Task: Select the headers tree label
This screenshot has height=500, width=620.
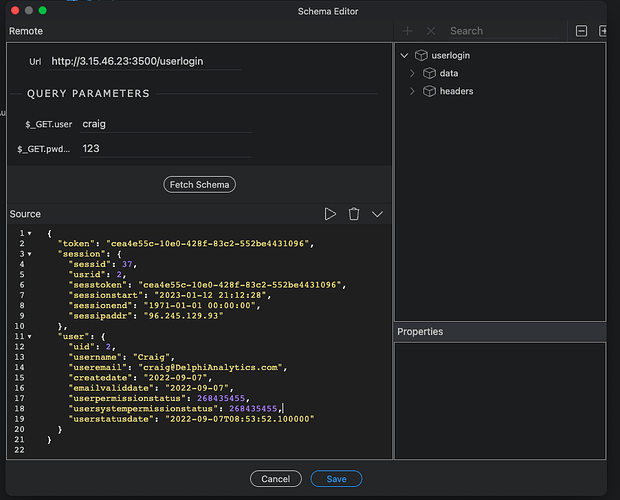Action: [456, 91]
